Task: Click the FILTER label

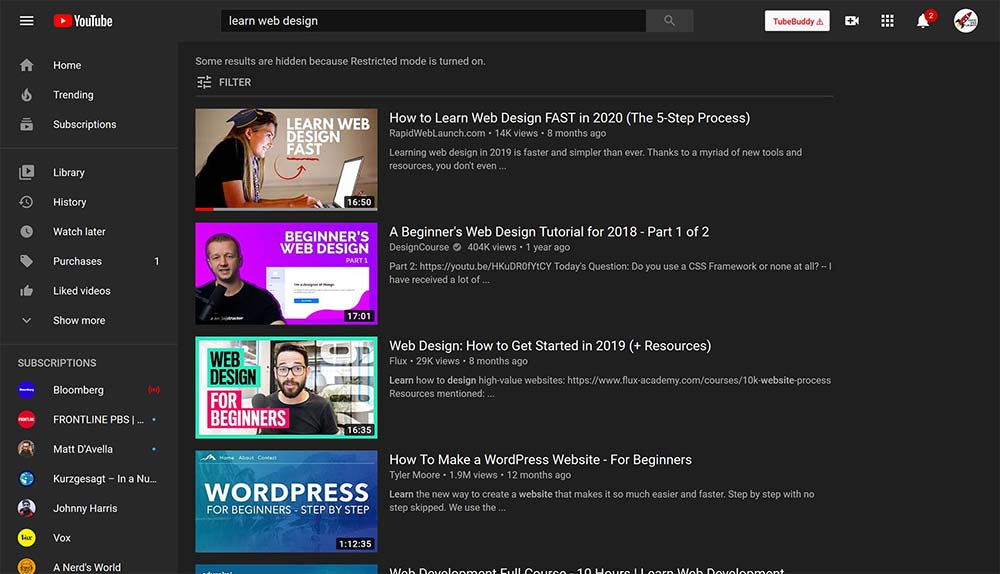Action: (x=235, y=82)
